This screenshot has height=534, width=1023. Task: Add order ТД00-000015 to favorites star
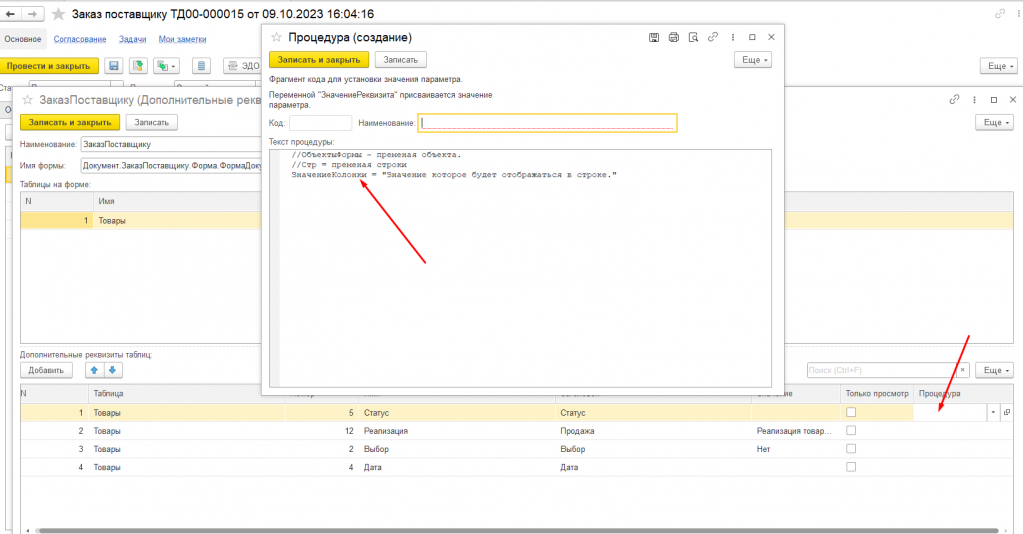pyautogui.click(x=59, y=14)
